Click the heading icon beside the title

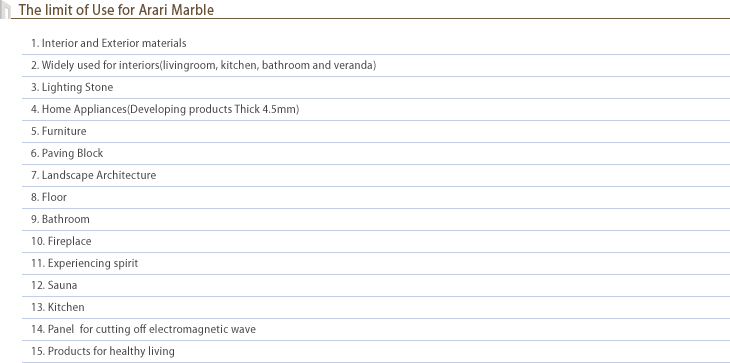(x=5, y=10)
